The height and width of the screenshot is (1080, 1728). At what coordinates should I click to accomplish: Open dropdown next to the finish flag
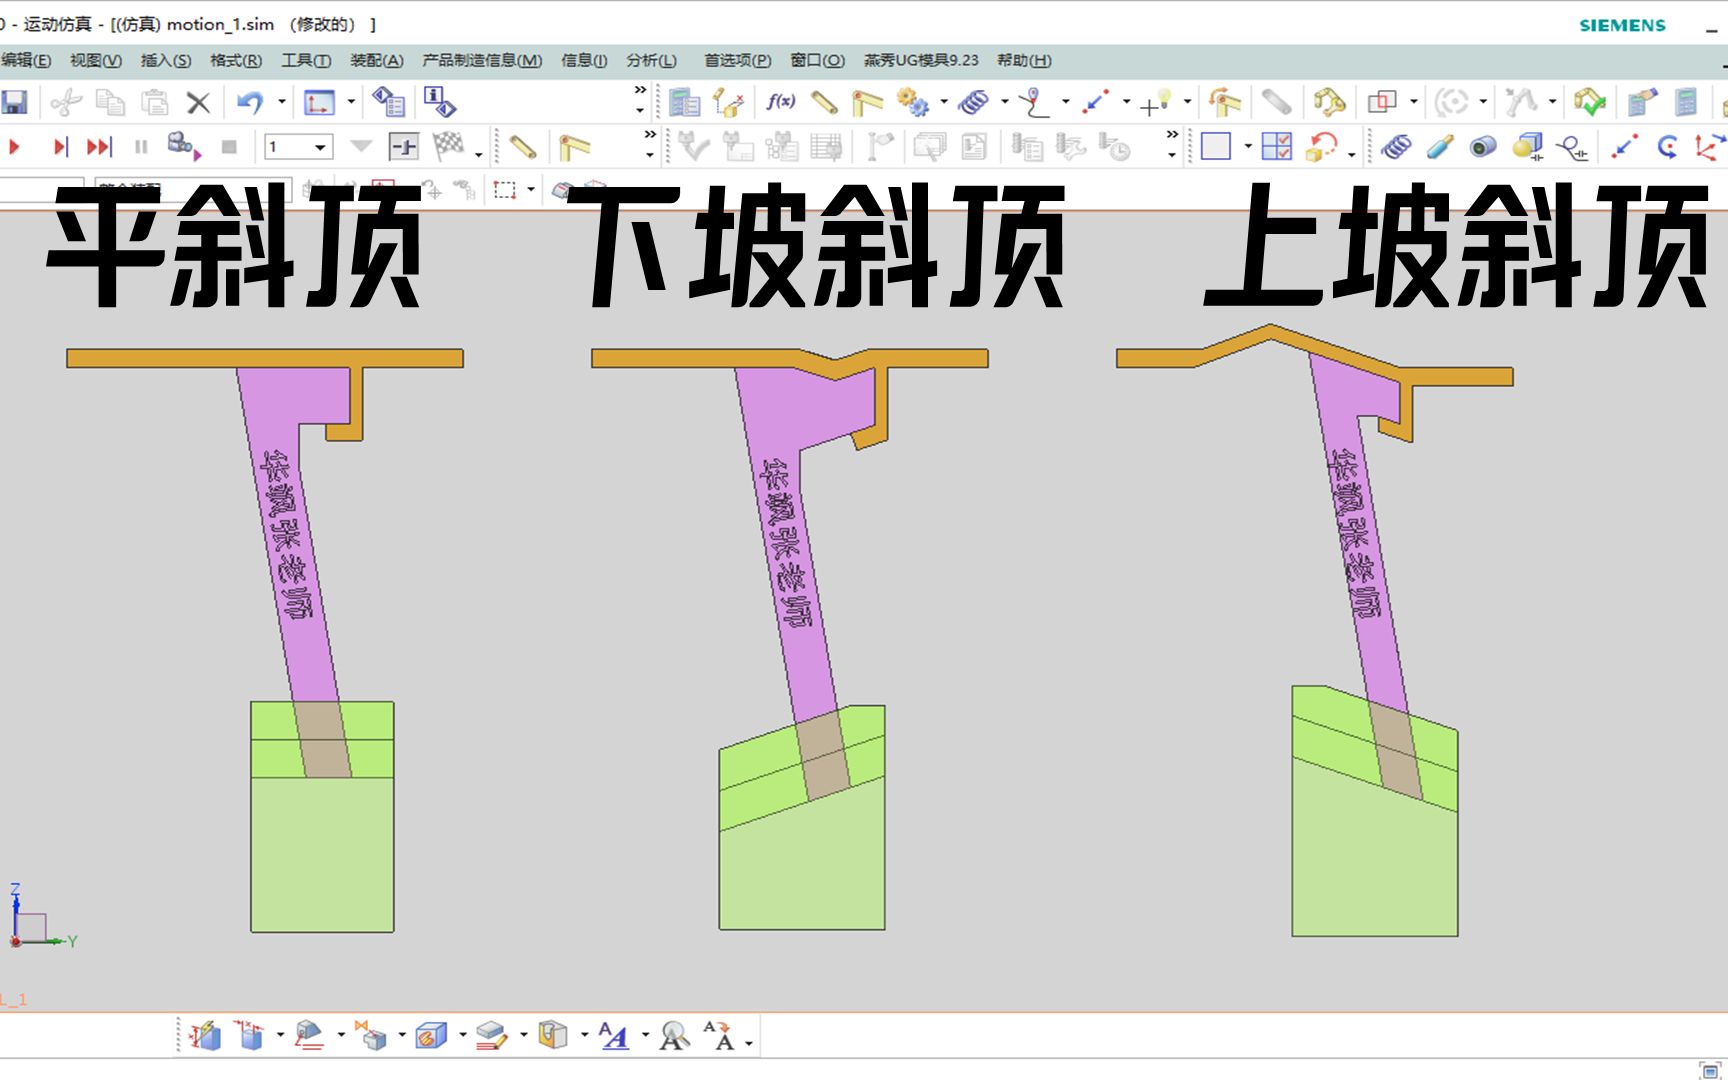tap(478, 154)
